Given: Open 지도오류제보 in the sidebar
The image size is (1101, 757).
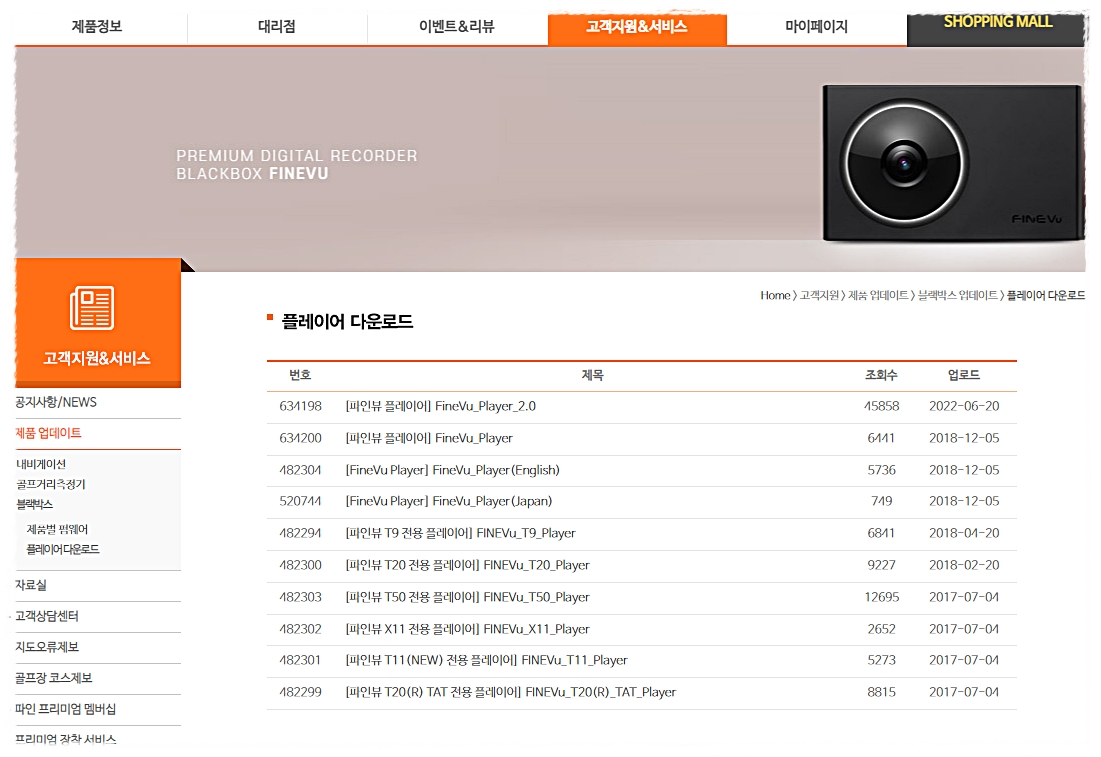Looking at the screenshot, I should click(x=47, y=647).
